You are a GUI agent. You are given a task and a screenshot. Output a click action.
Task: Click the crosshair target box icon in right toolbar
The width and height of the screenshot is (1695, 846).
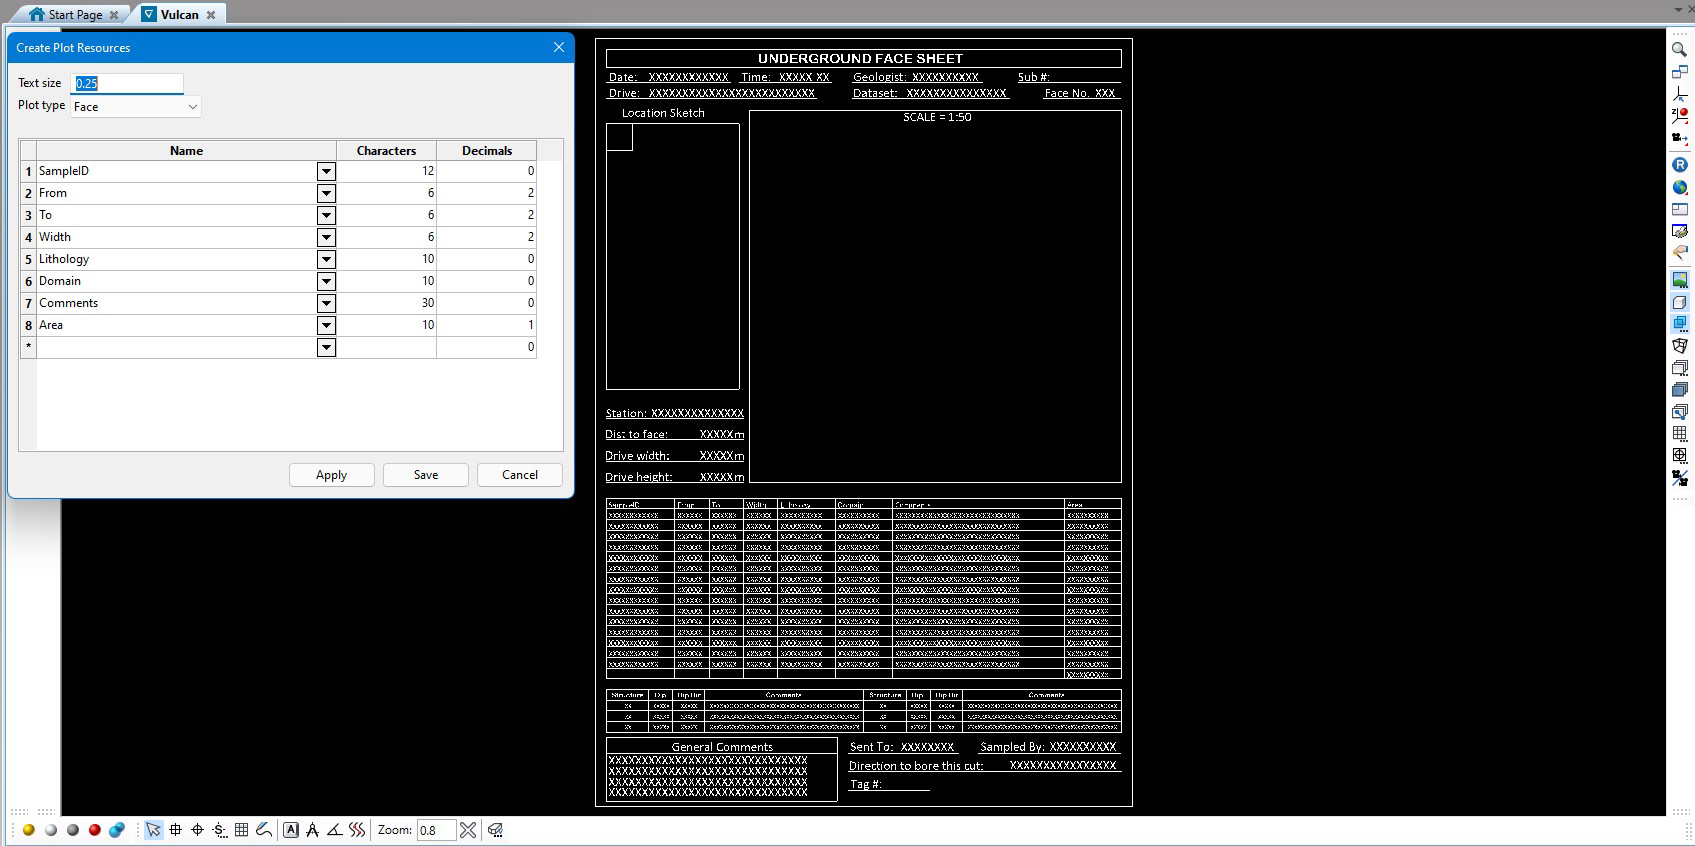pos(1680,455)
